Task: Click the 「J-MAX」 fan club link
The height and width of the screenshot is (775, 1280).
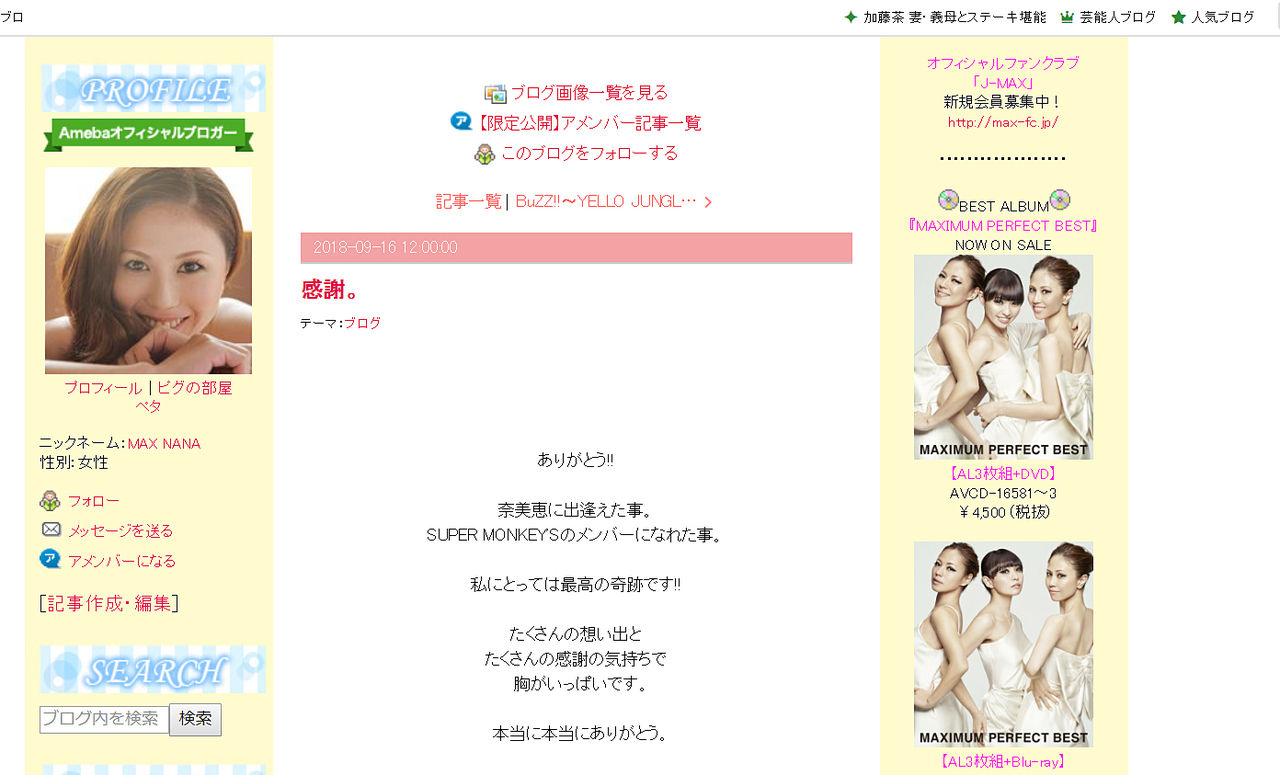Action: 1002,83
